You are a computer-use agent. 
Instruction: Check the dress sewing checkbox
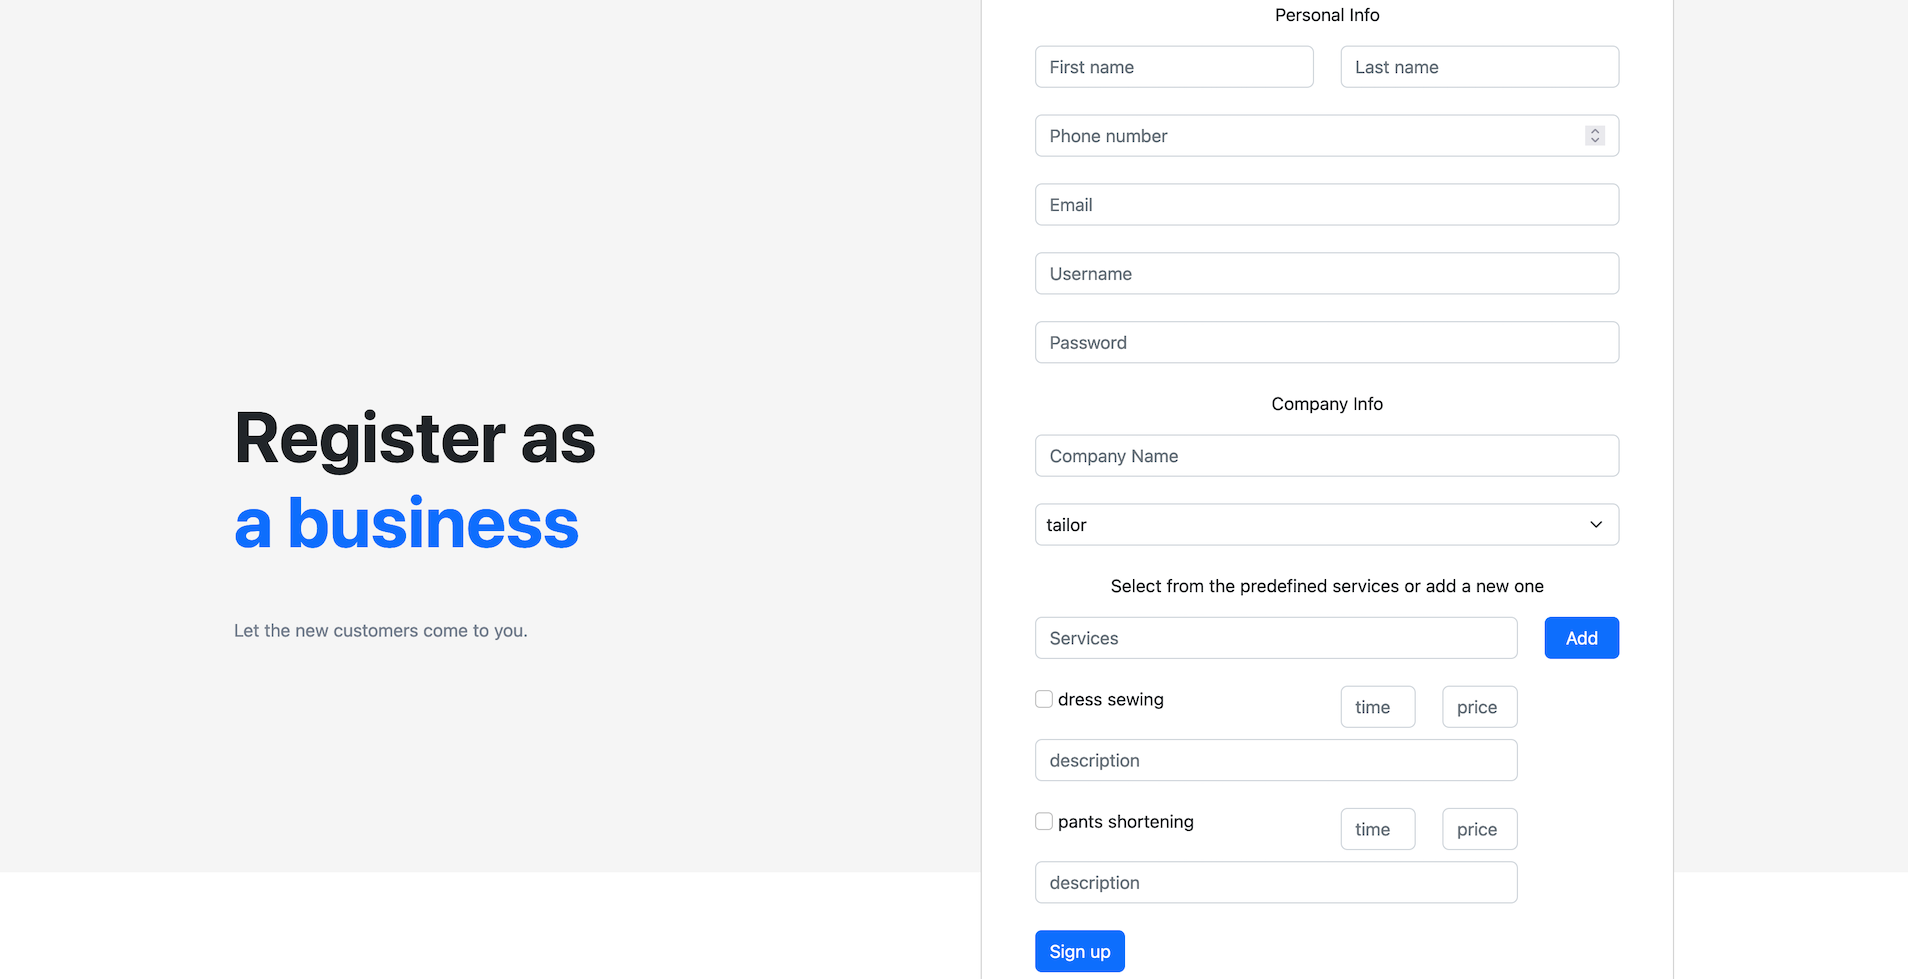(x=1044, y=699)
